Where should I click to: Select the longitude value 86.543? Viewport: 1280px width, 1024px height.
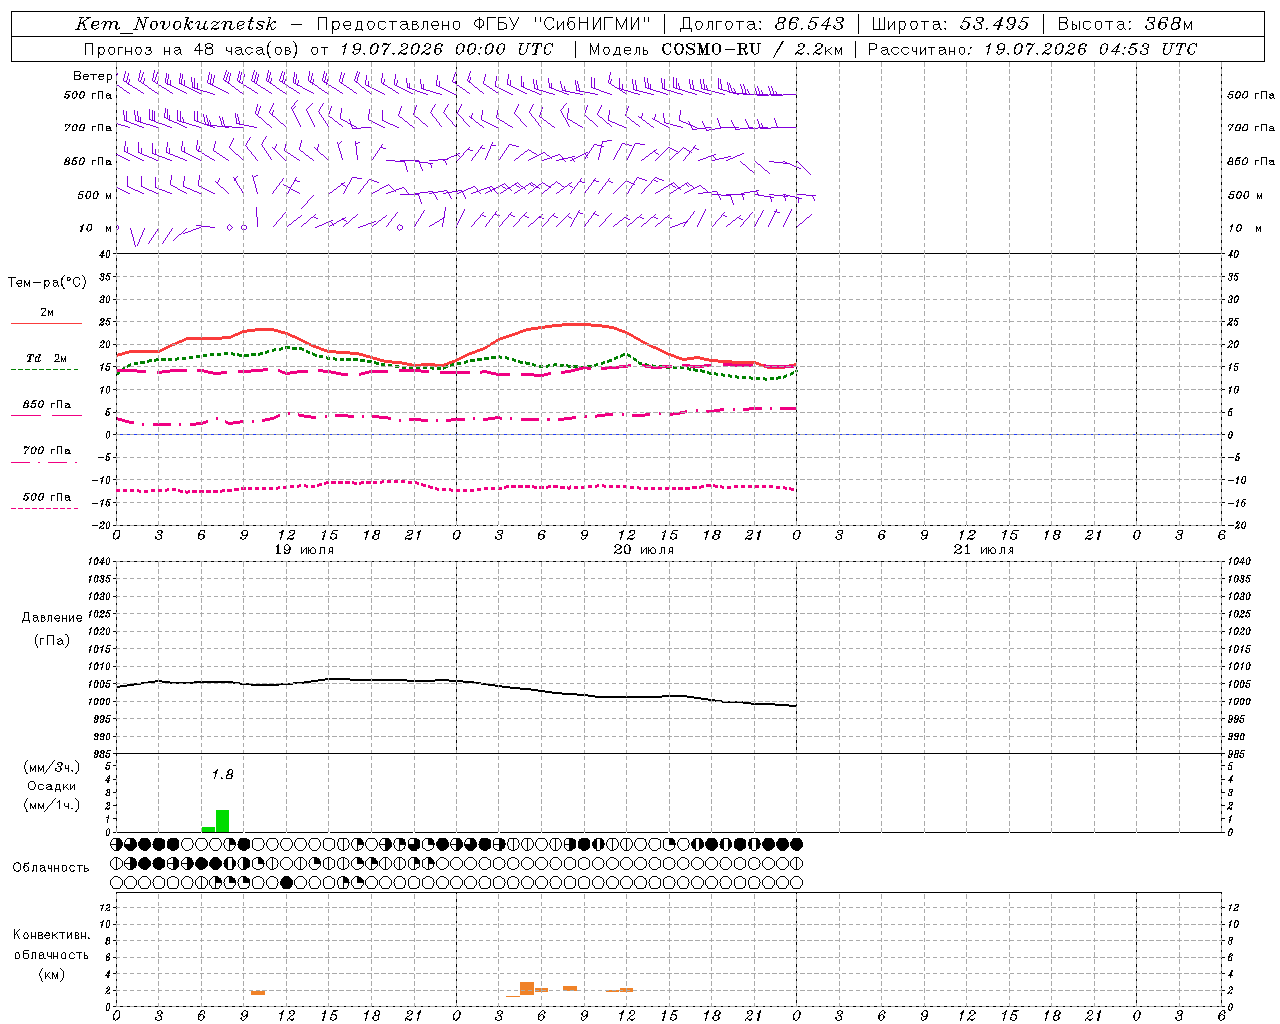click(x=810, y=24)
